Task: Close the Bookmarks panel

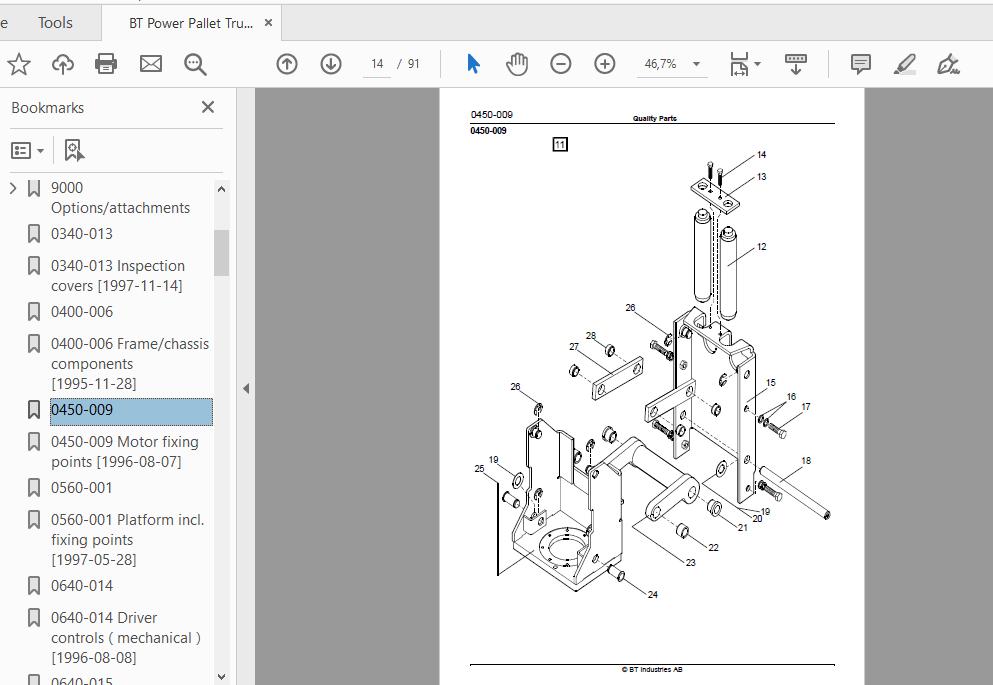Action: (208, 108)
